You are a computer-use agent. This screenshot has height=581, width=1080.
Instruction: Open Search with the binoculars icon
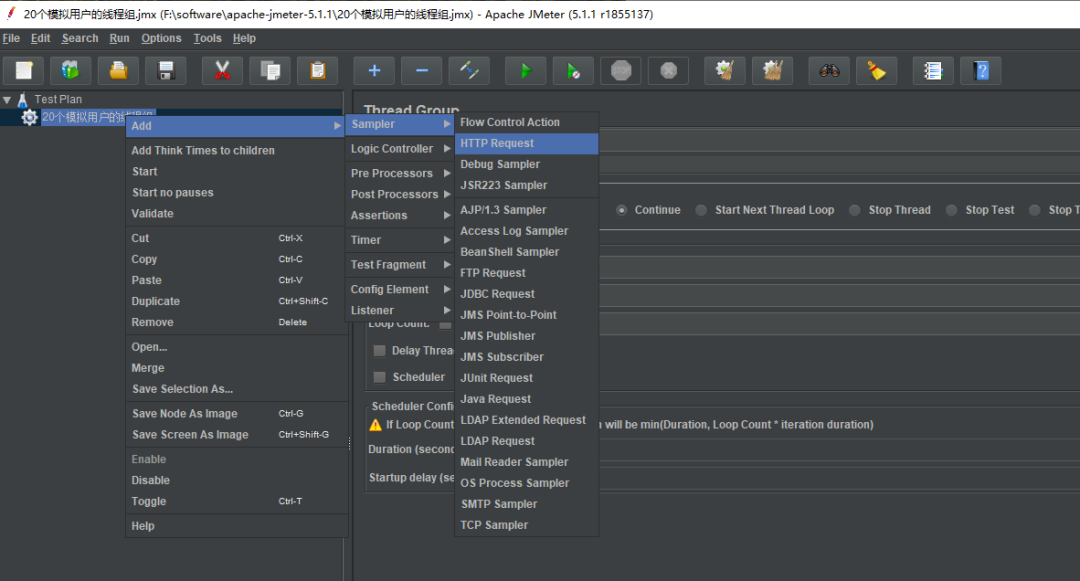[x=829, y=70]
